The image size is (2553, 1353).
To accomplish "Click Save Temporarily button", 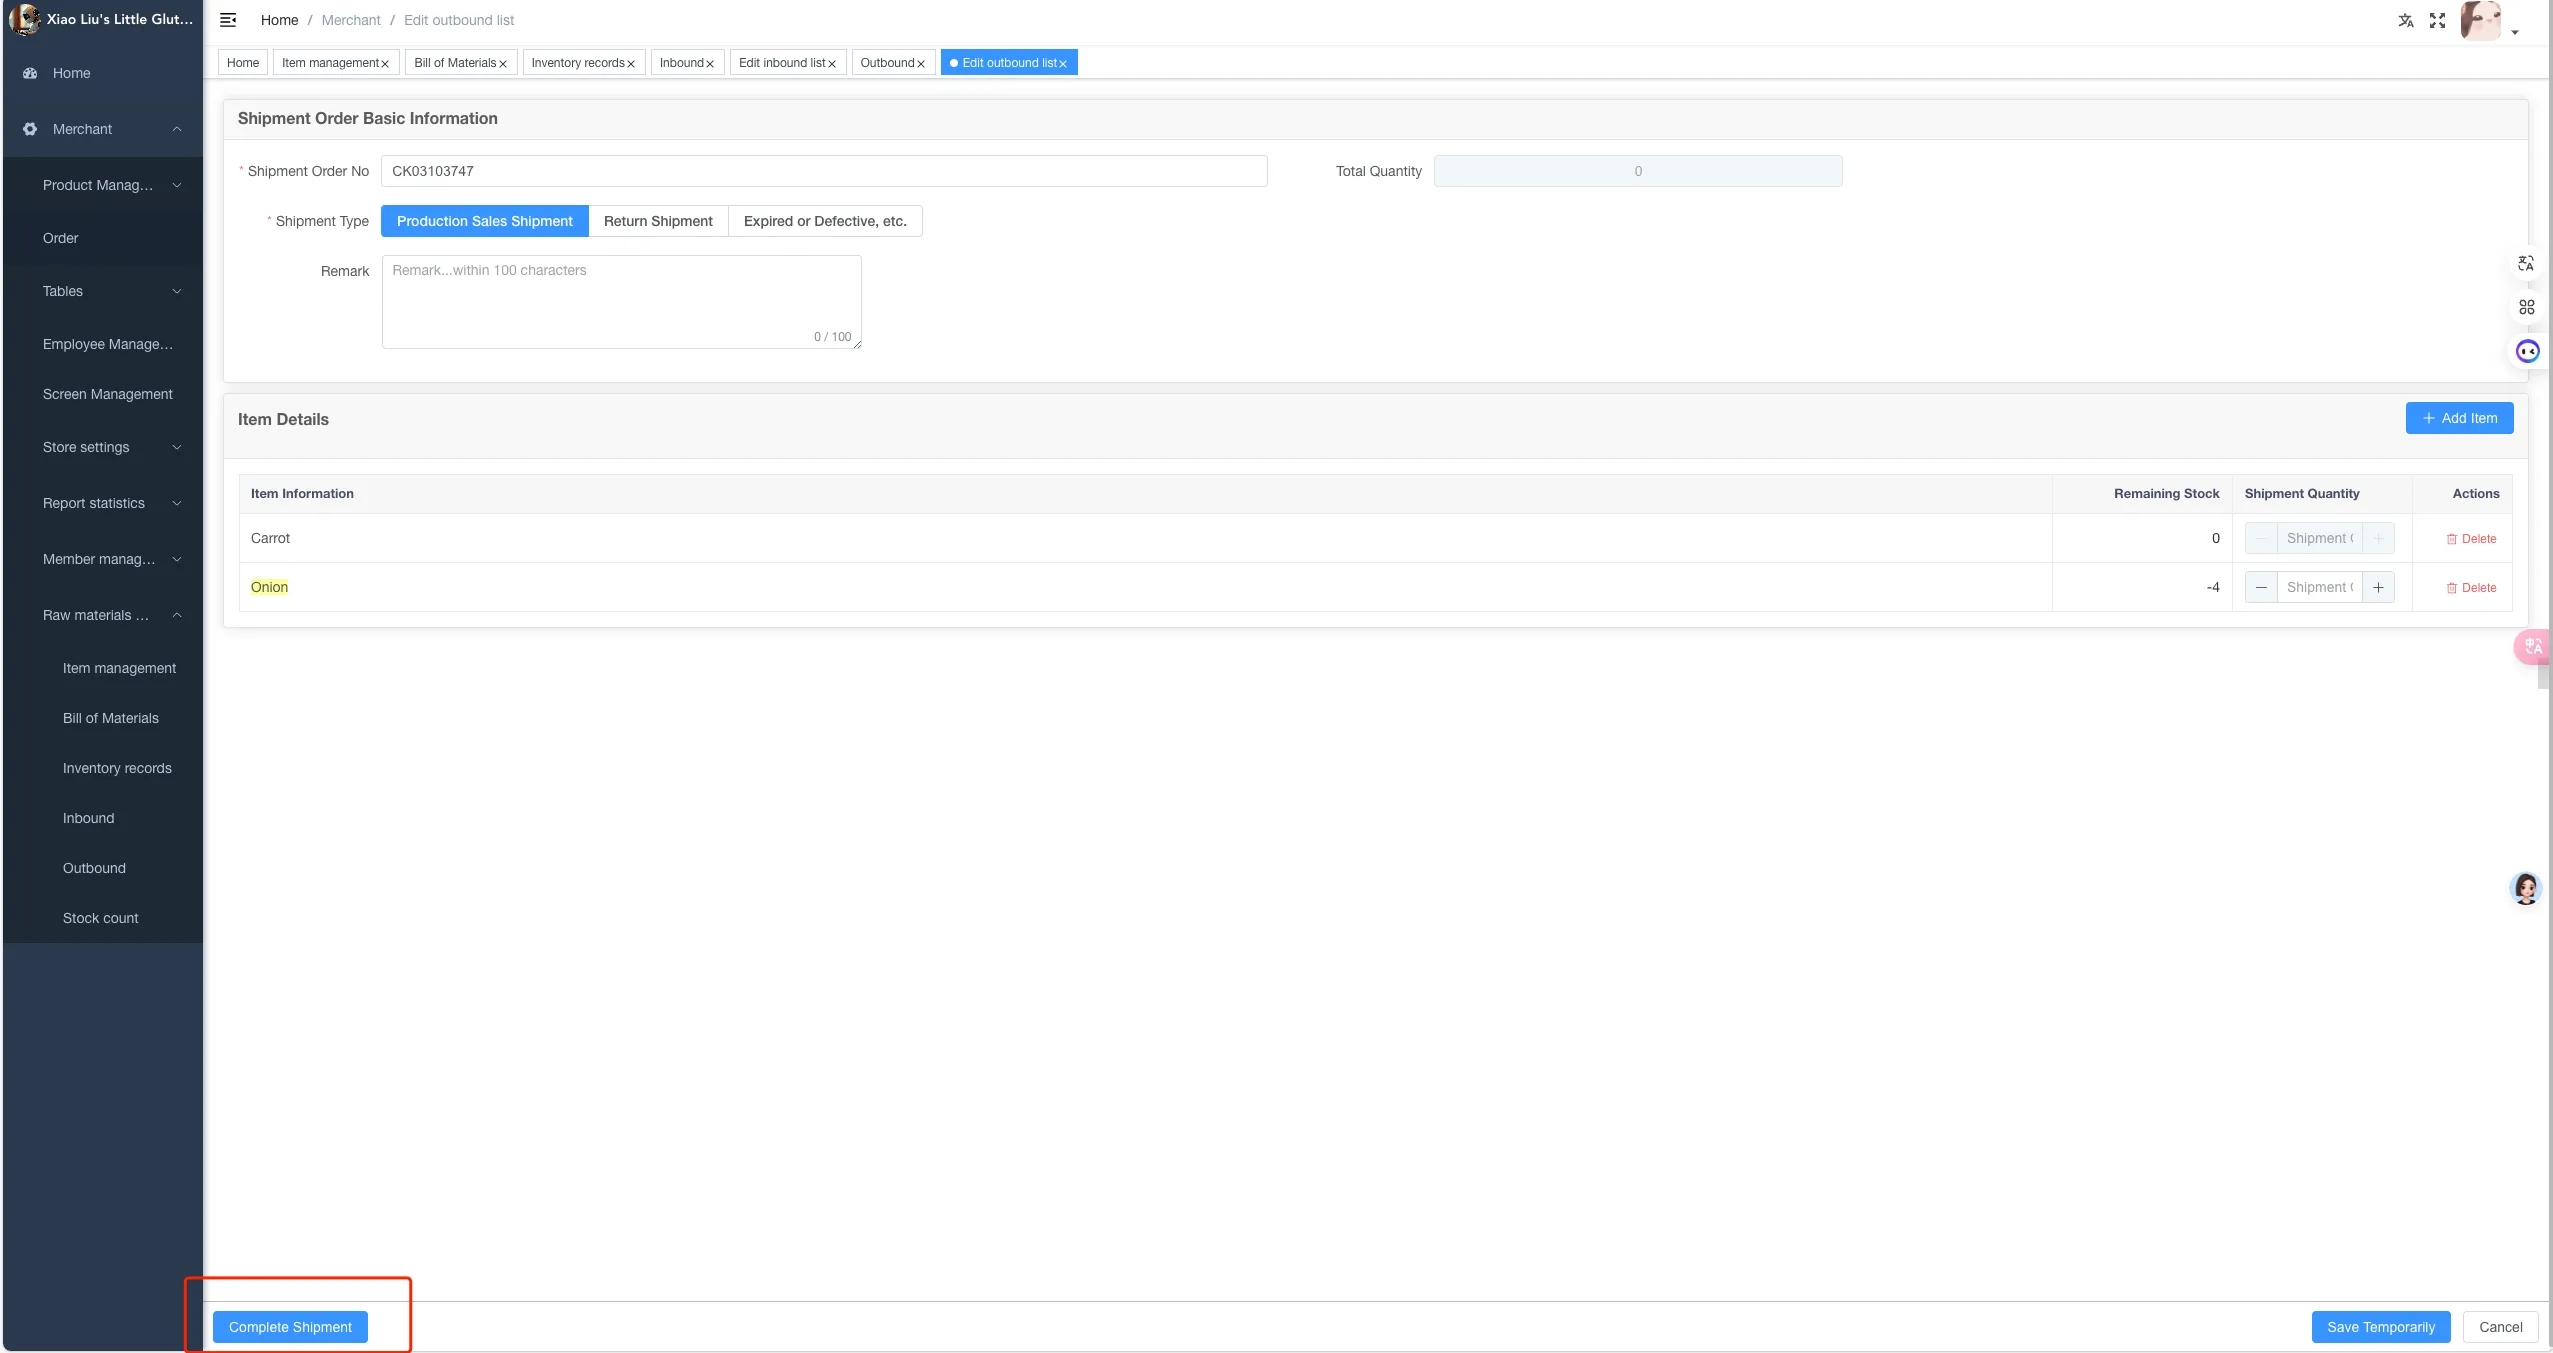I will coord(2380,1327).
